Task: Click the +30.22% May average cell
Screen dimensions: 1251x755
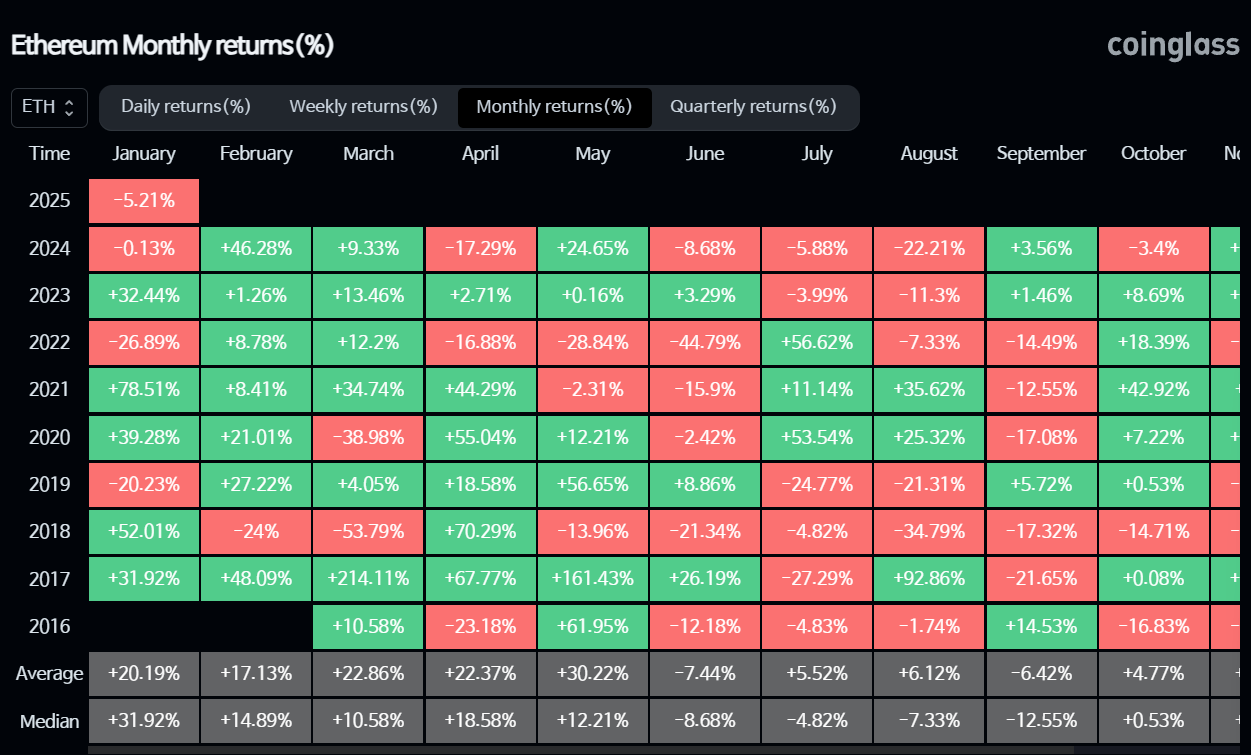Action: coord(593,674)
